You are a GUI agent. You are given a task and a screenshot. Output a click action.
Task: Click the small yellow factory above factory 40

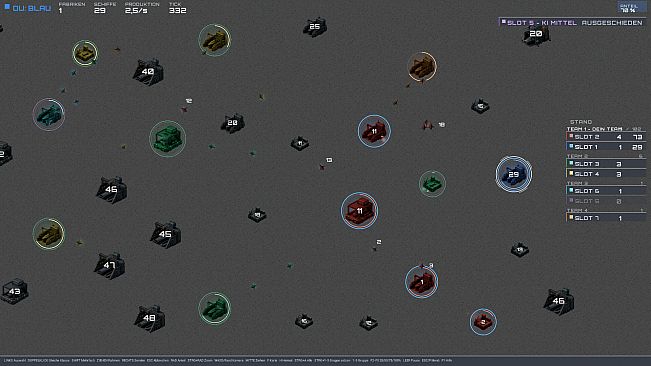click(85, 53)
